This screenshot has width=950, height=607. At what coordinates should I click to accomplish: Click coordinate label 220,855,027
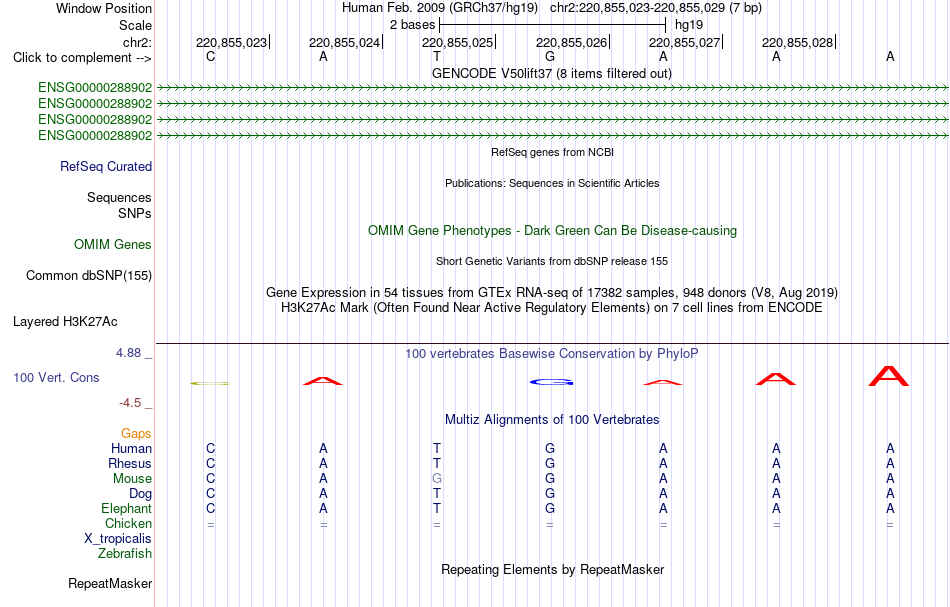click(x=685, y=42)
